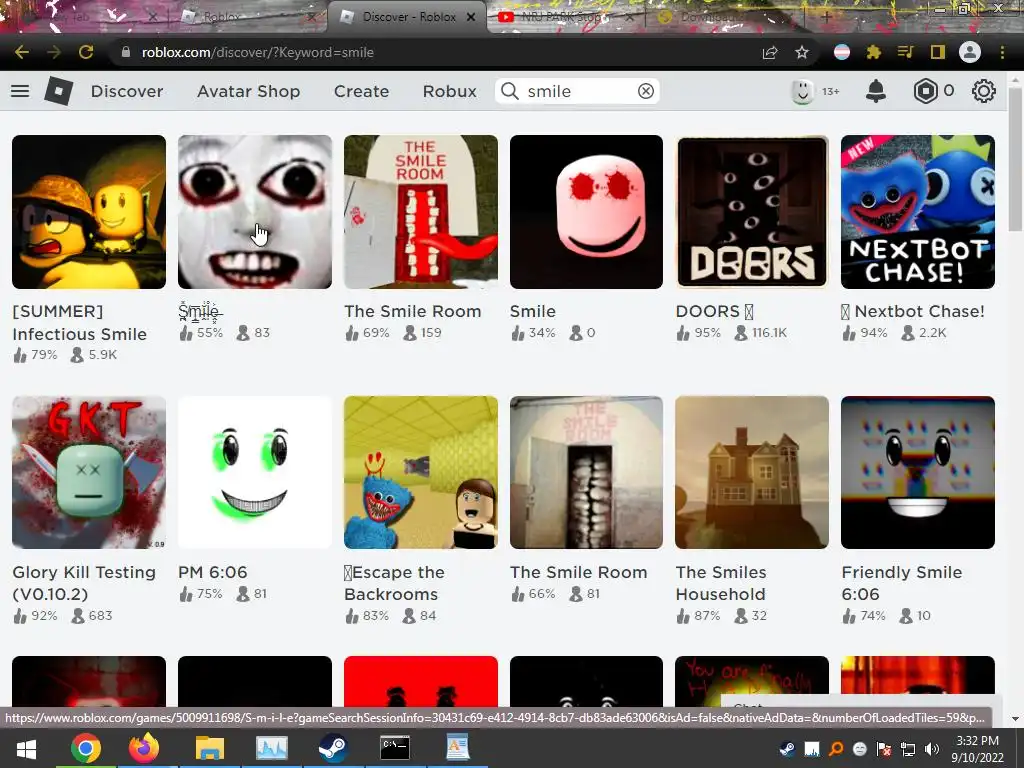Open The Smile Room 69% game link

pos(413,312)
